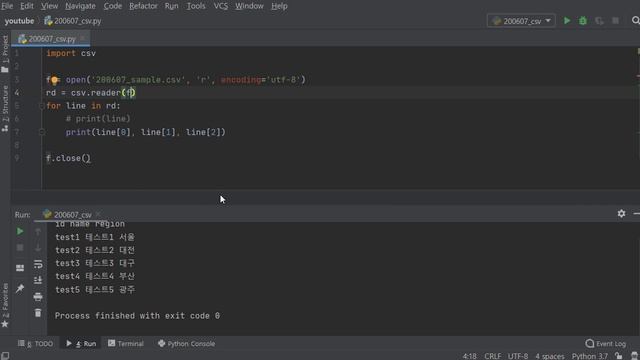Image resolution: width=640 pixels, height=360 pixels.
Task: Toggle soft-wrap icon in Run panel
Action: [38, 264]
